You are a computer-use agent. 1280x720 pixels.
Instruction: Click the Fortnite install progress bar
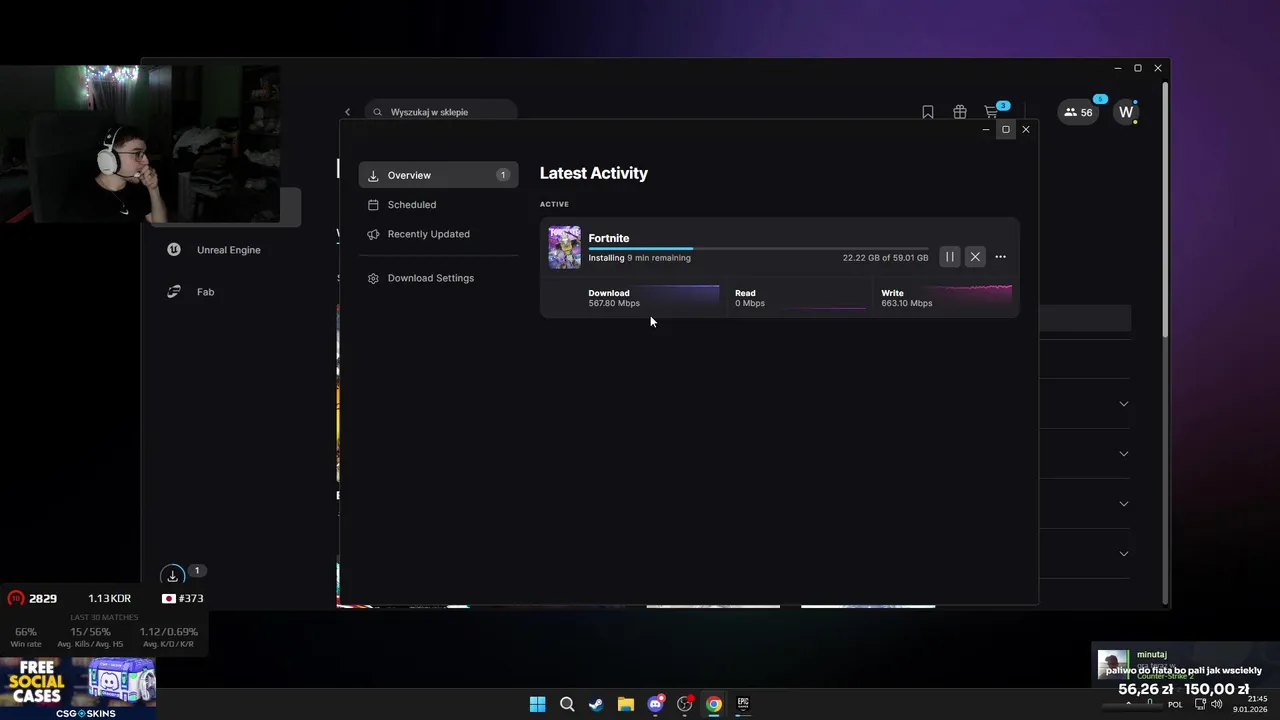click(x=758, y=248)
